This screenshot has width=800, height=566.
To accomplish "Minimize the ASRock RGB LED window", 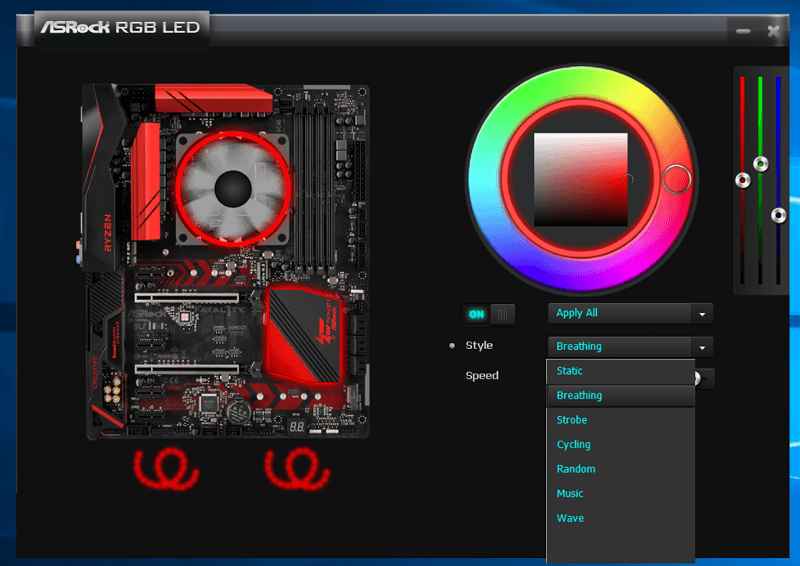I will coord(743,31).
